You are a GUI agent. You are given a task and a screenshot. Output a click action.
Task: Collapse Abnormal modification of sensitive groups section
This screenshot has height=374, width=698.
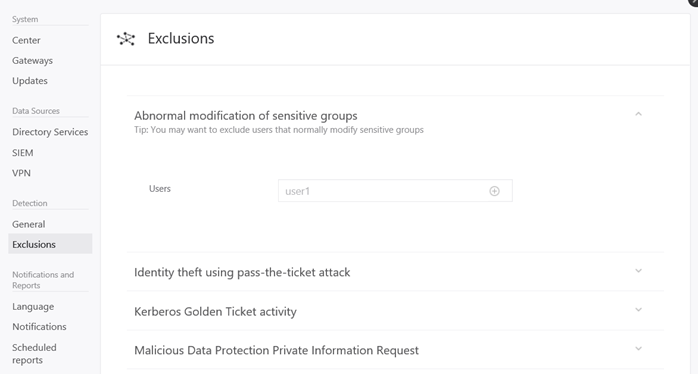coord(638,114)
